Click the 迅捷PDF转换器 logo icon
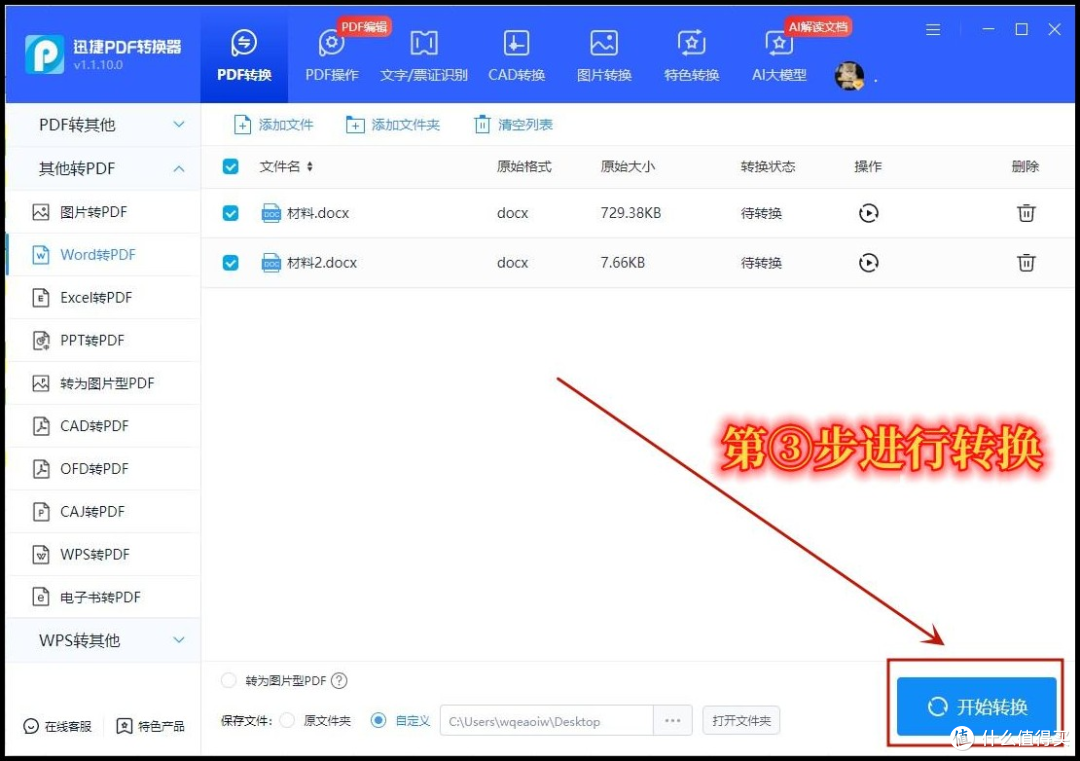Viewport: 1080px width, 761px height. click(x=45, y=54)
